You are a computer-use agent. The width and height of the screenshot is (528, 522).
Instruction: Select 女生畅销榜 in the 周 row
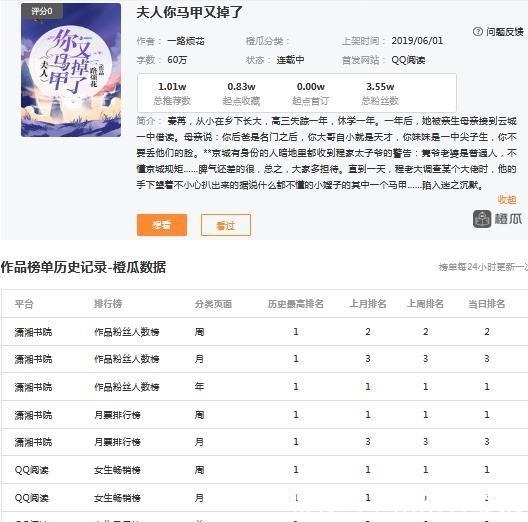(117, 469)
